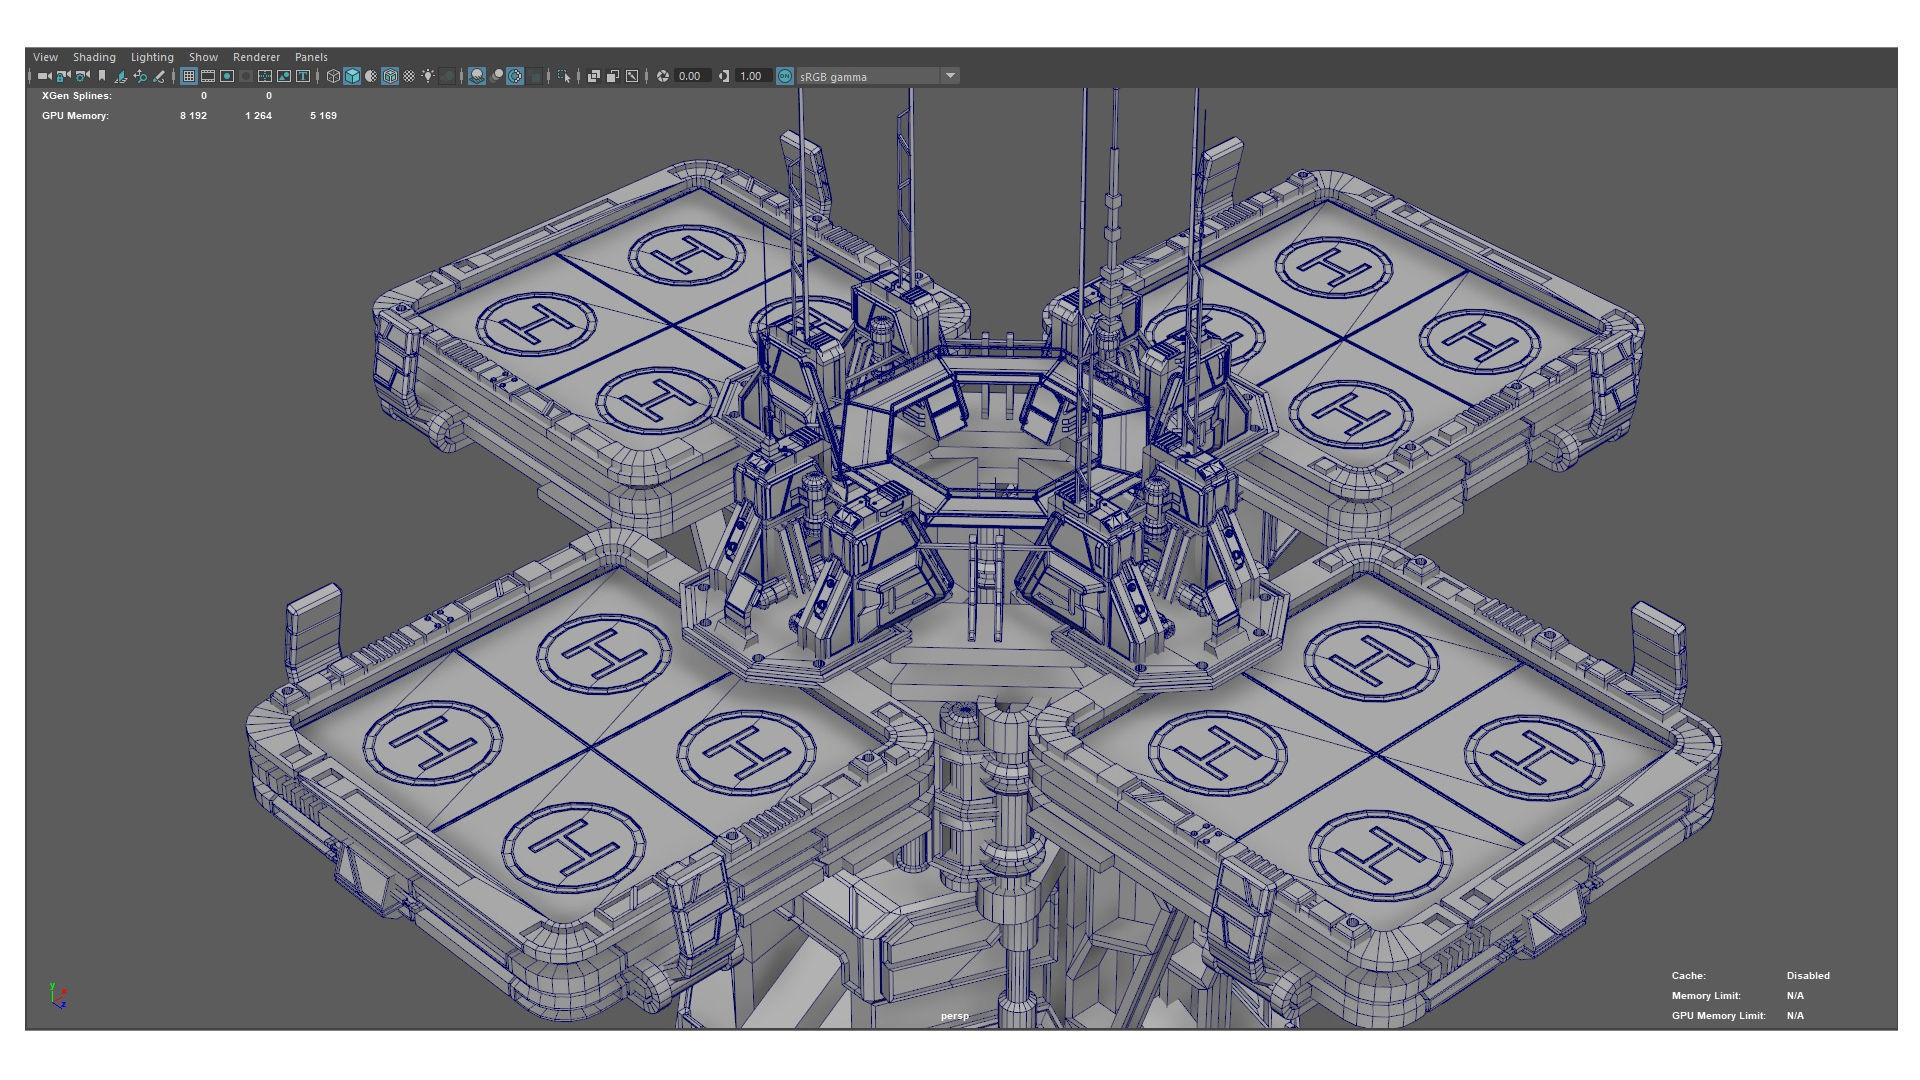Open the Lighting menu
The height and width of the screenshot is (1080, 1920).
pyautogui.click(x=152, y=57)
